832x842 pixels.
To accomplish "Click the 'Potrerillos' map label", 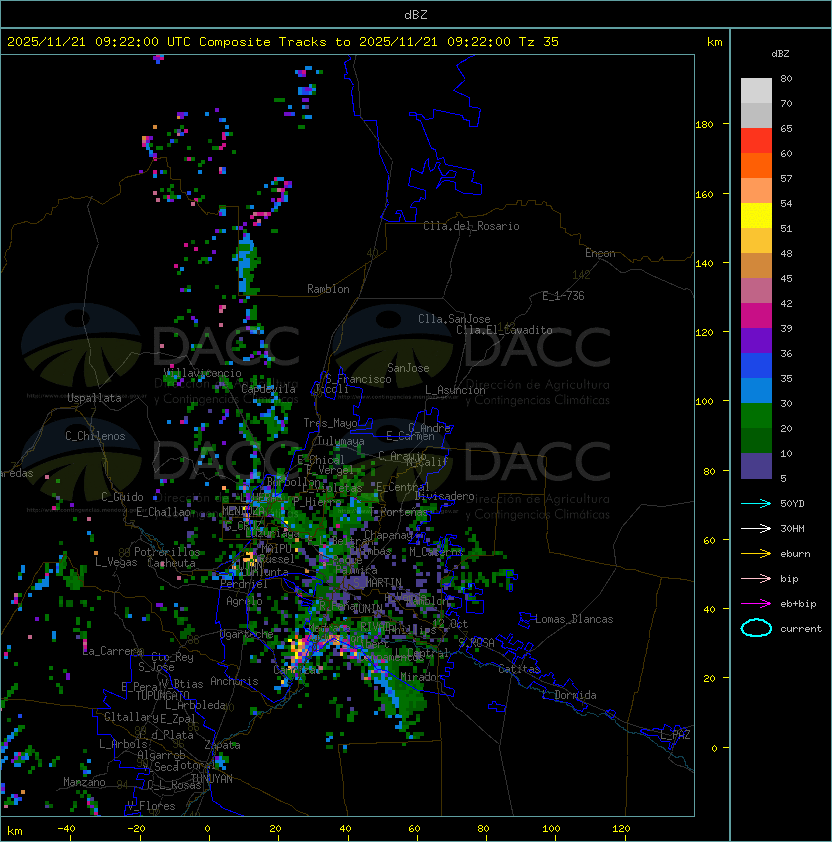I will tap(167, 552).
